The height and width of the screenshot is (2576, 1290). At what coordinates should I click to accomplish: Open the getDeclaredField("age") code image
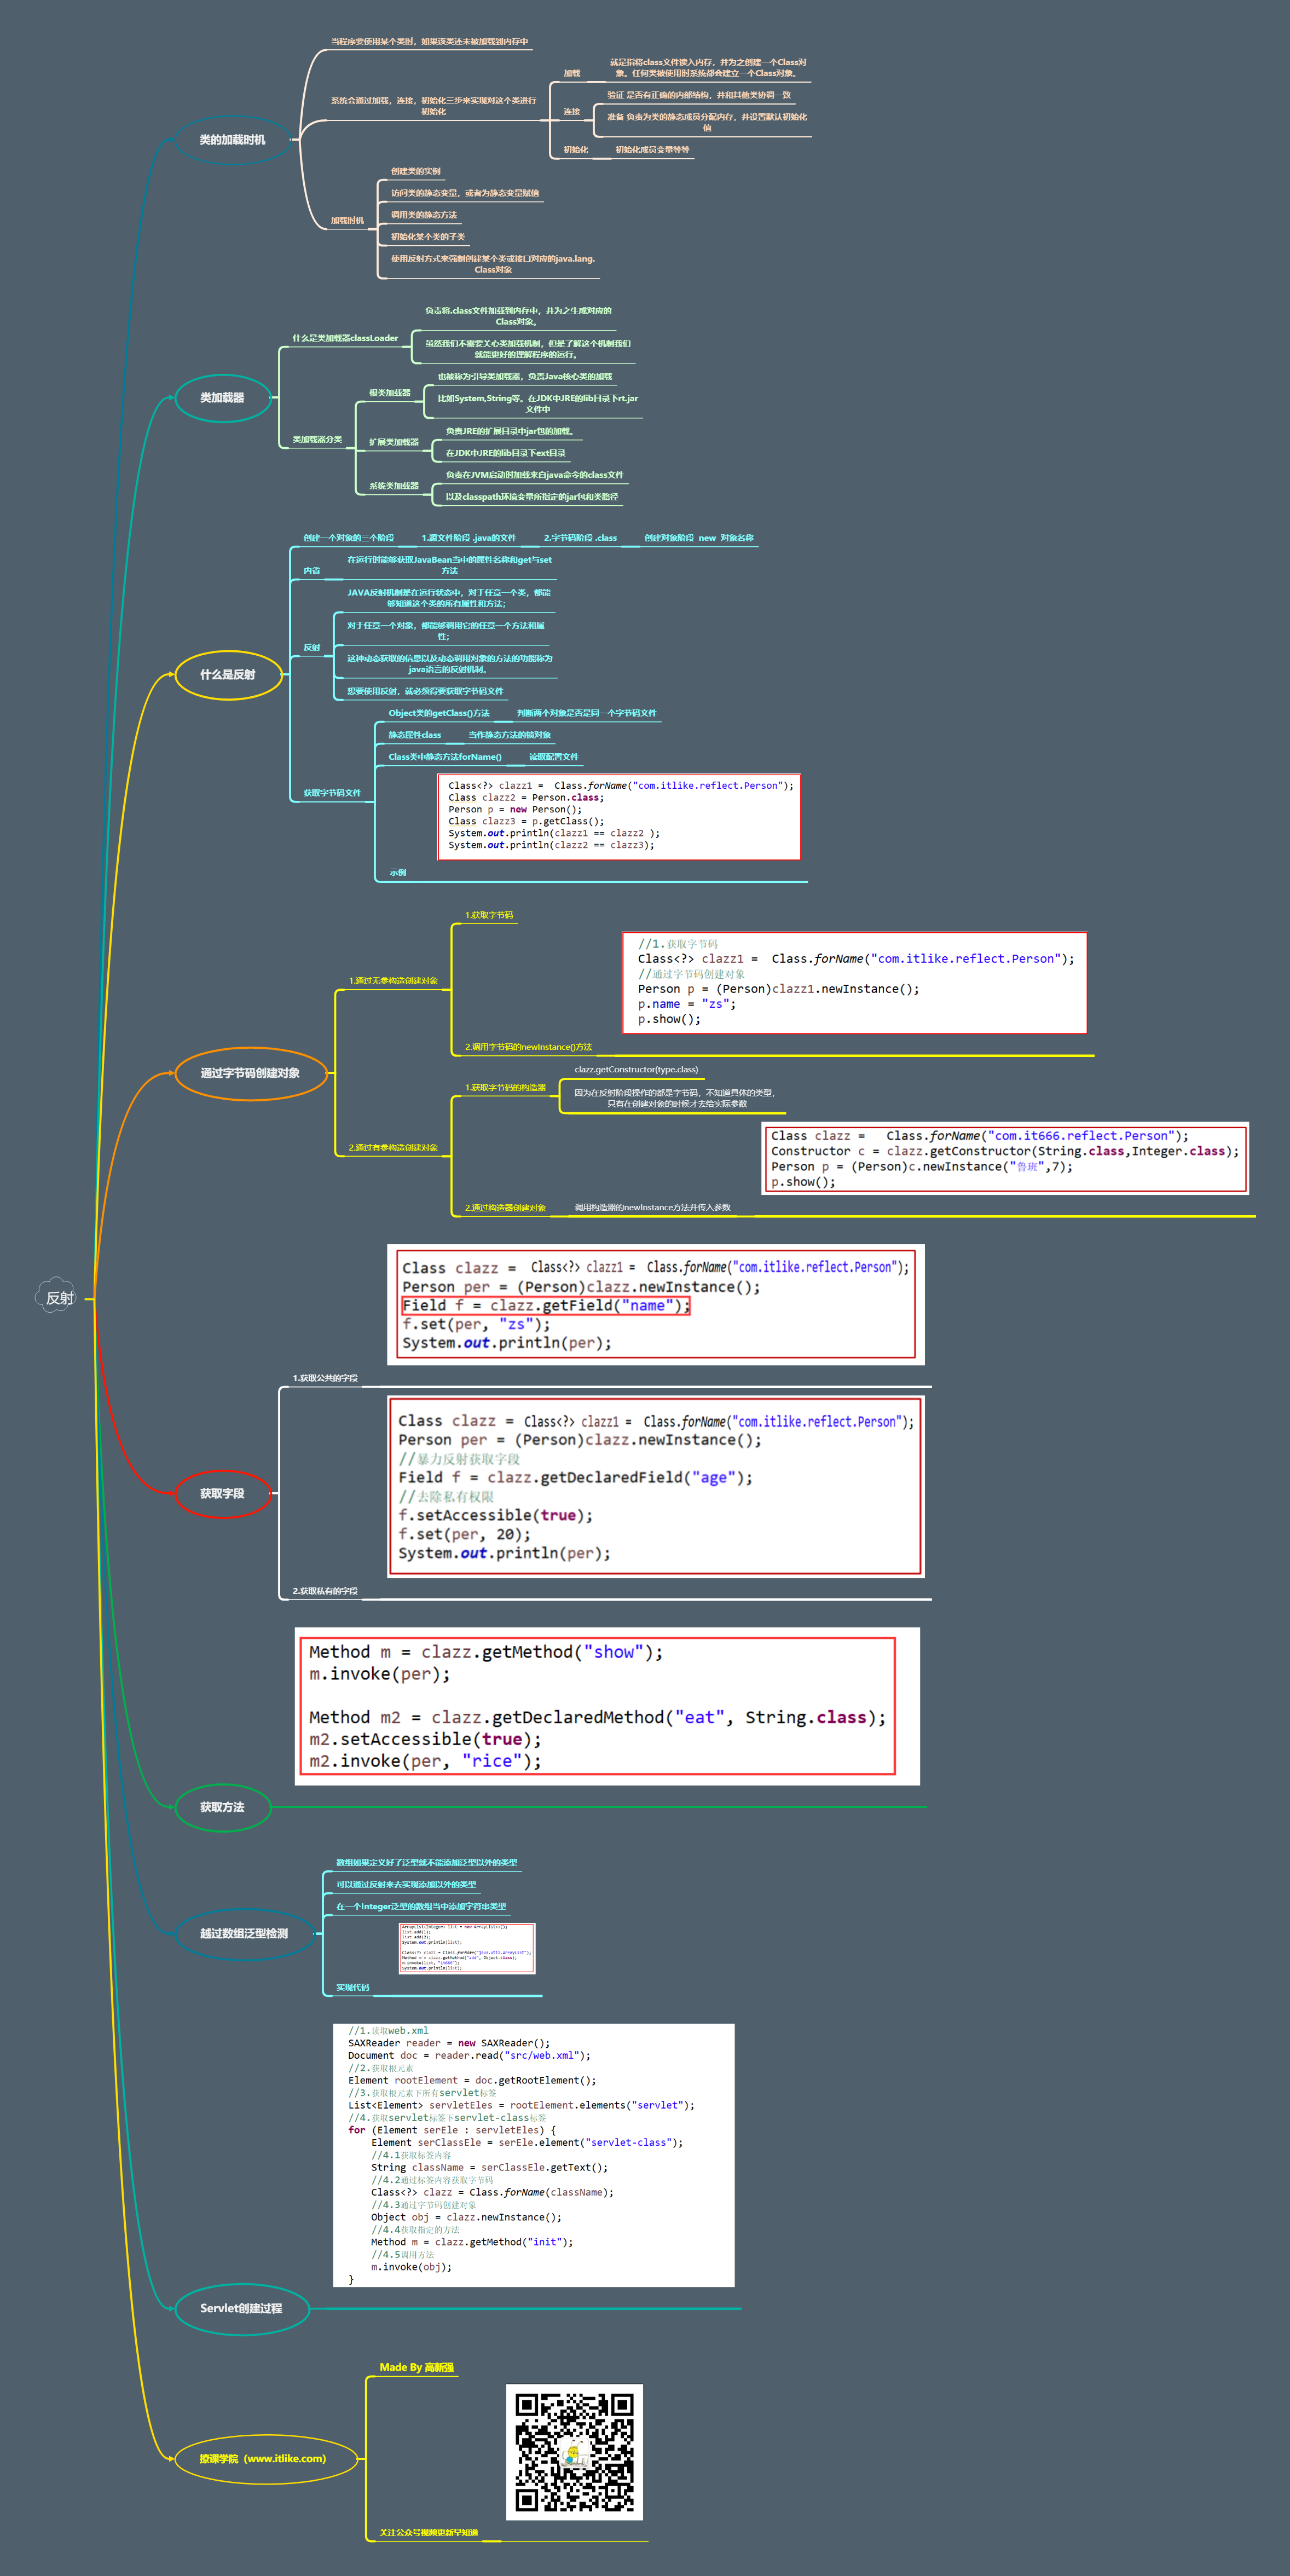click(x=656, y=1486)
